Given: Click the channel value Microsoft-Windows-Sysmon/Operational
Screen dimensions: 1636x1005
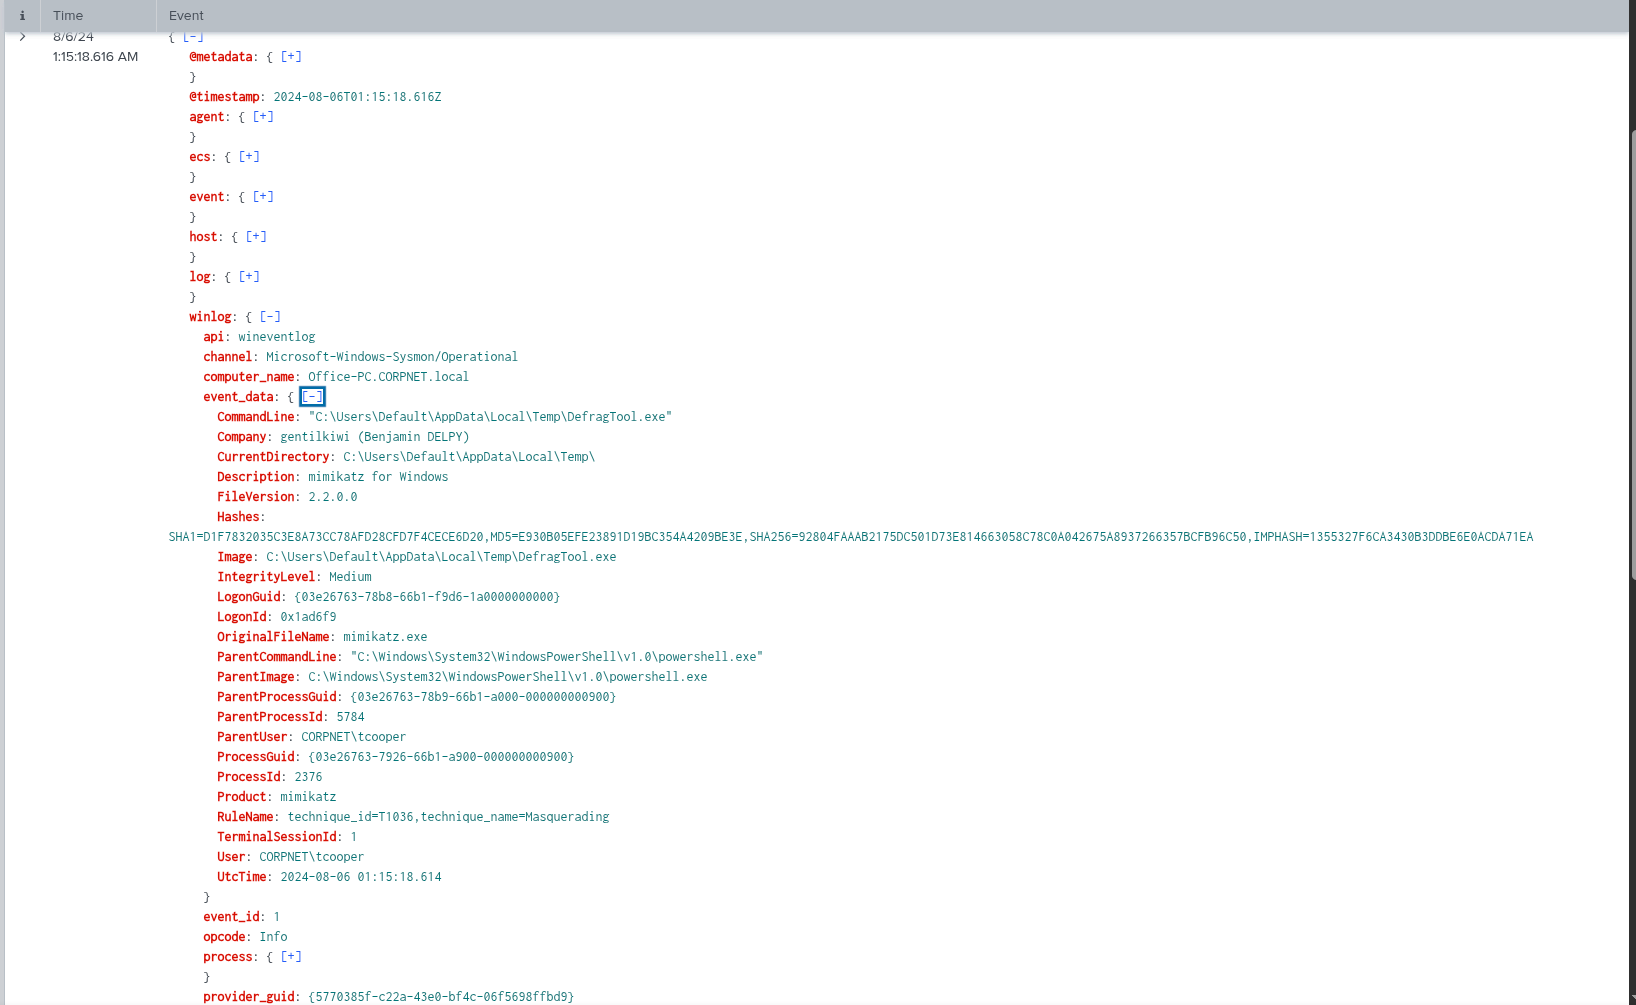Looking at the screenshot, I should point(392,357).
